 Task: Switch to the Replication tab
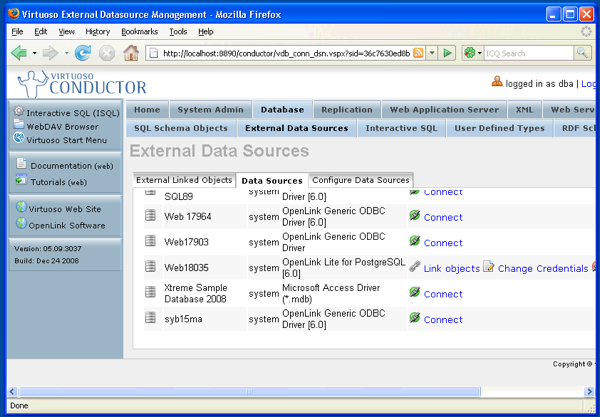347,110
